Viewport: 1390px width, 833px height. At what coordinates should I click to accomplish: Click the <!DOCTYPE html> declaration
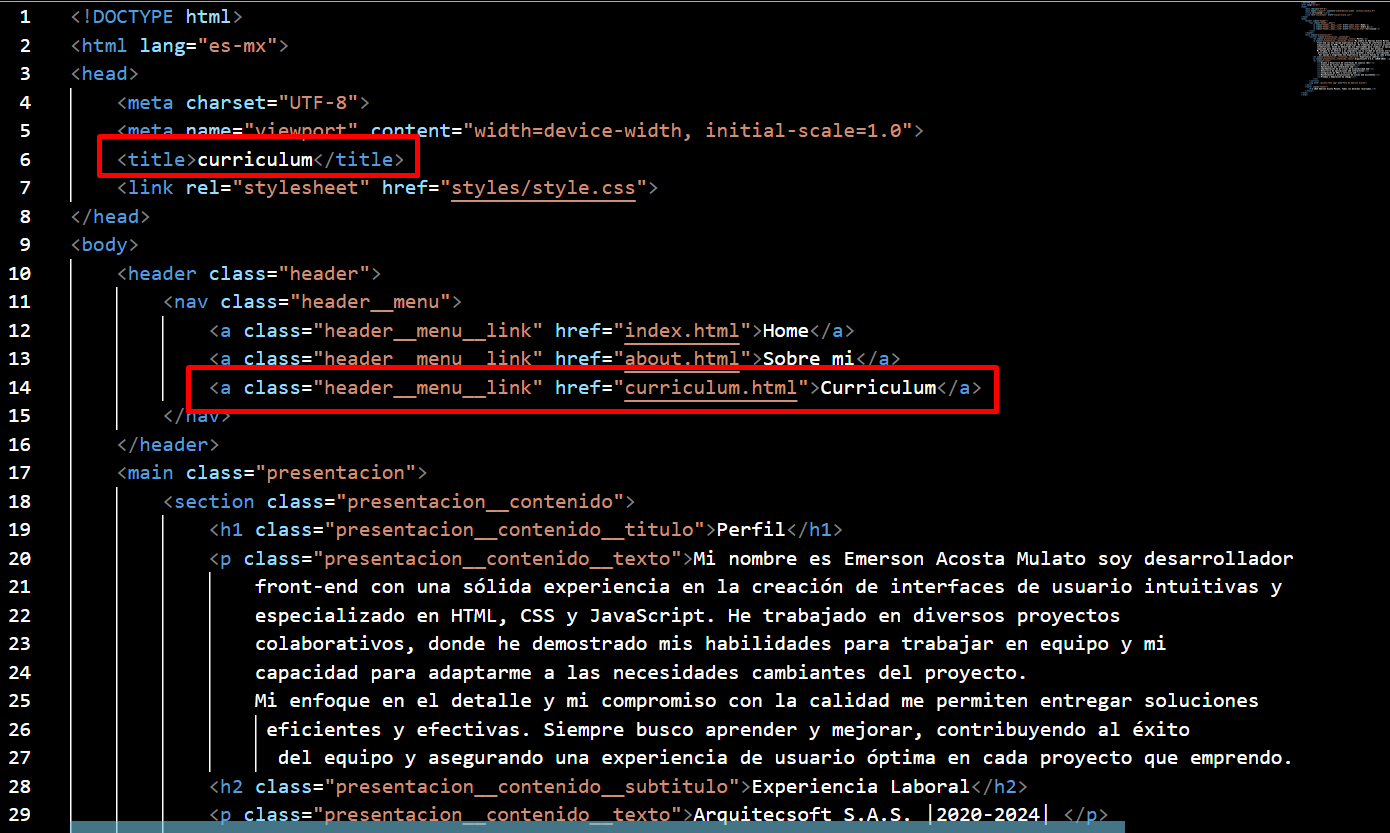click(x=156, y=17)
